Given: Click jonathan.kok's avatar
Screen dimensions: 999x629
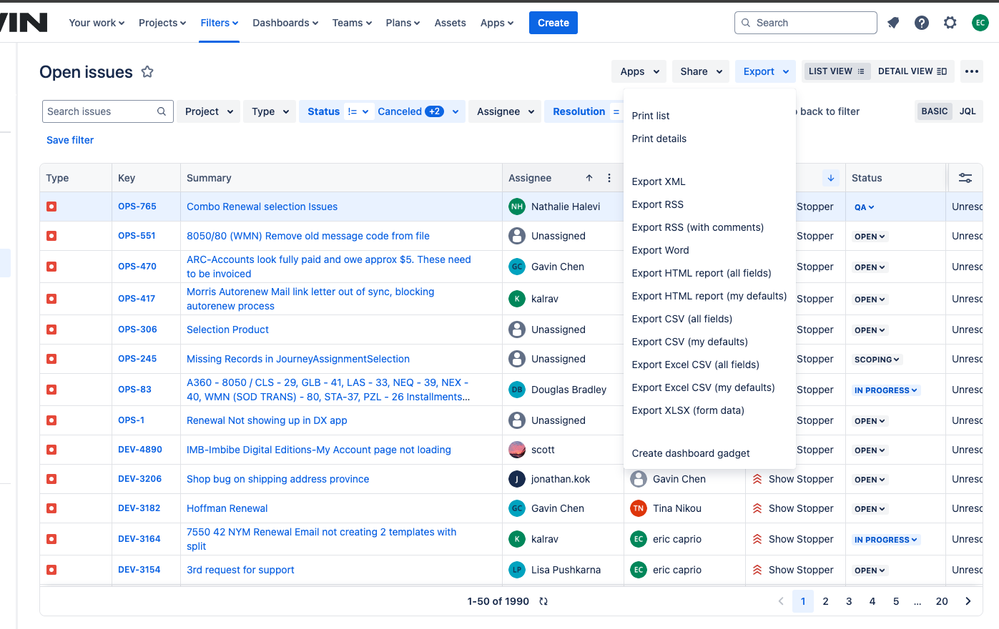Looking at the screenshot, I should 517,479.
